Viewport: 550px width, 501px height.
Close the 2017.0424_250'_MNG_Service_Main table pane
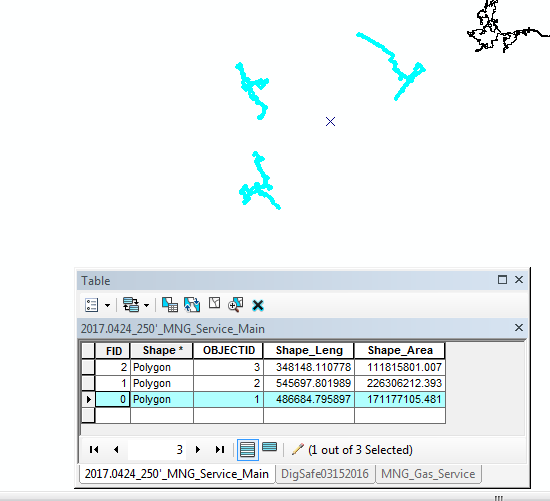click(x=519, y=328)
